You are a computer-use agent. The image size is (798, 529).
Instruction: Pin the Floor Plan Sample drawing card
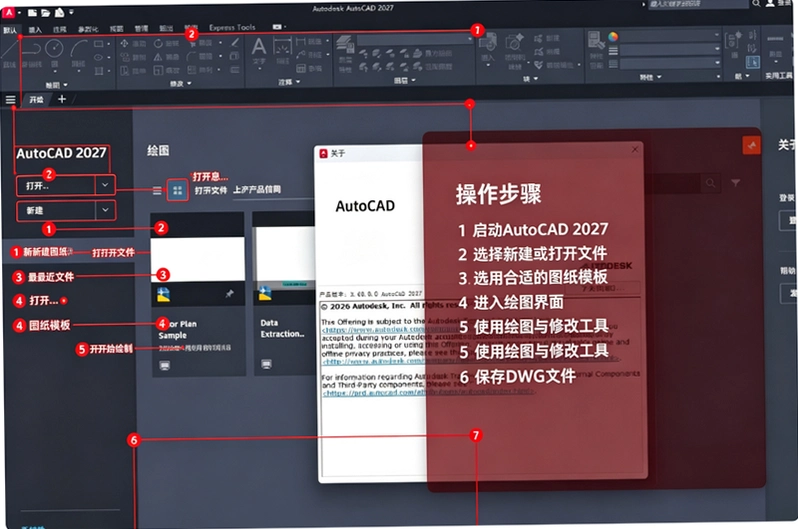click(x=230, y=294)
